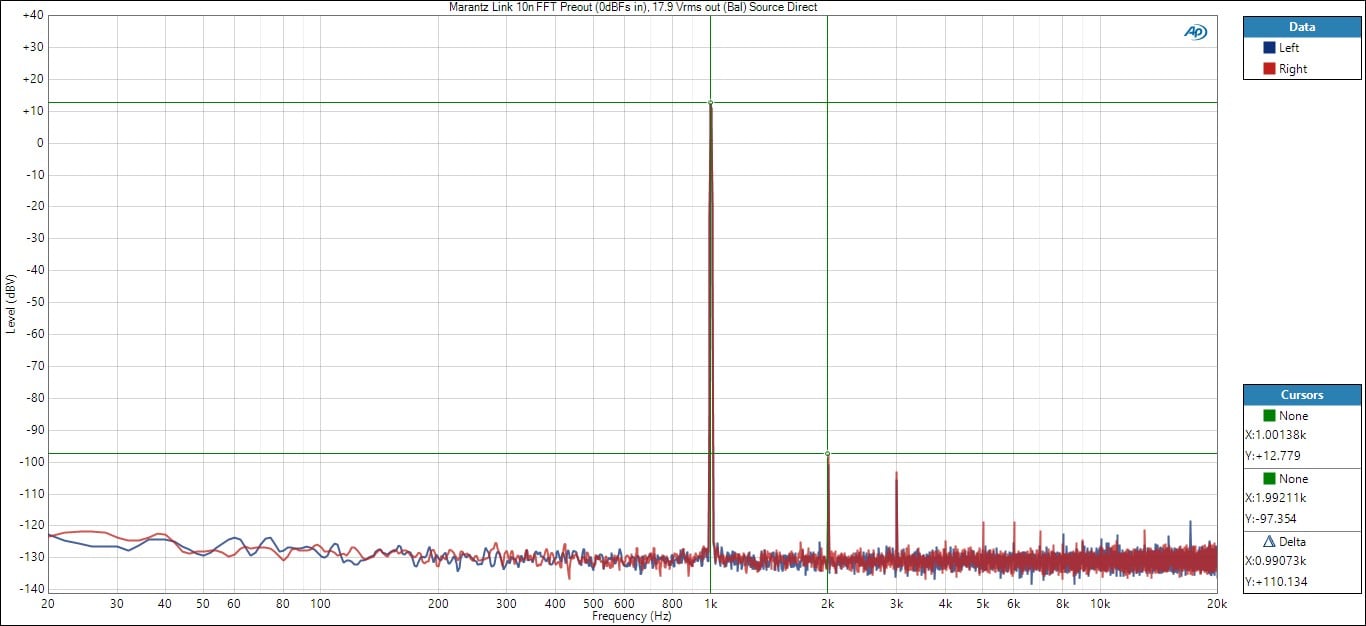Click the Frequency (Hz) axis label
This screenshot has width=1366, height=626.
(x=632, y=617)
